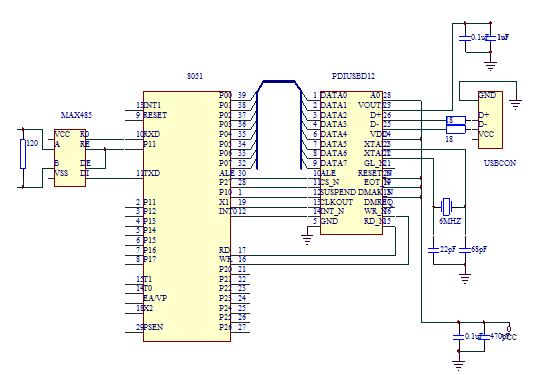Select the PSEN pin label
This screenshot has width=538, height=375.
tap(153, 327)
